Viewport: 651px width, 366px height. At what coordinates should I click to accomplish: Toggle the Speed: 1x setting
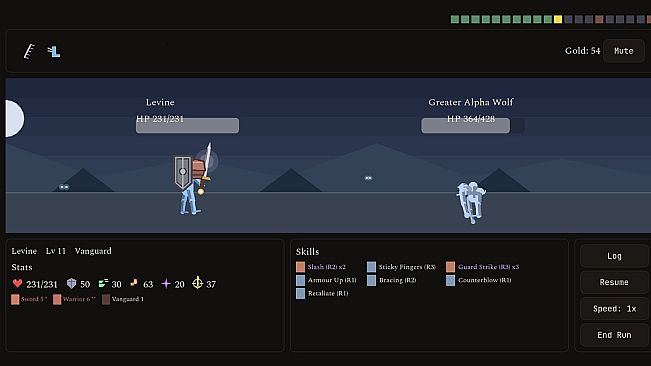coord(614,309)
